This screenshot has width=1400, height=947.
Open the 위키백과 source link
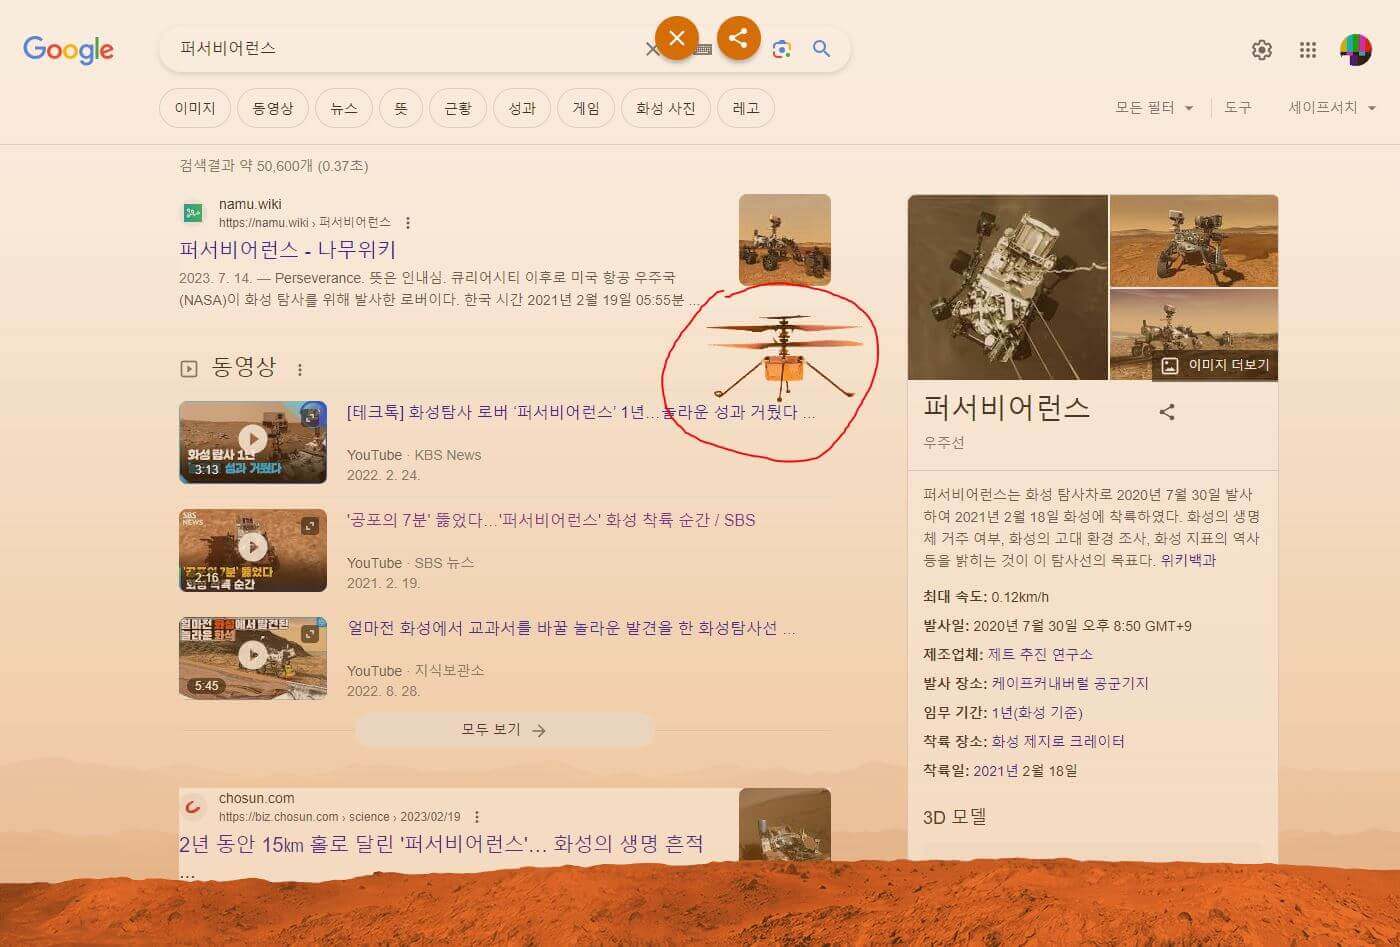[1188, 560]
